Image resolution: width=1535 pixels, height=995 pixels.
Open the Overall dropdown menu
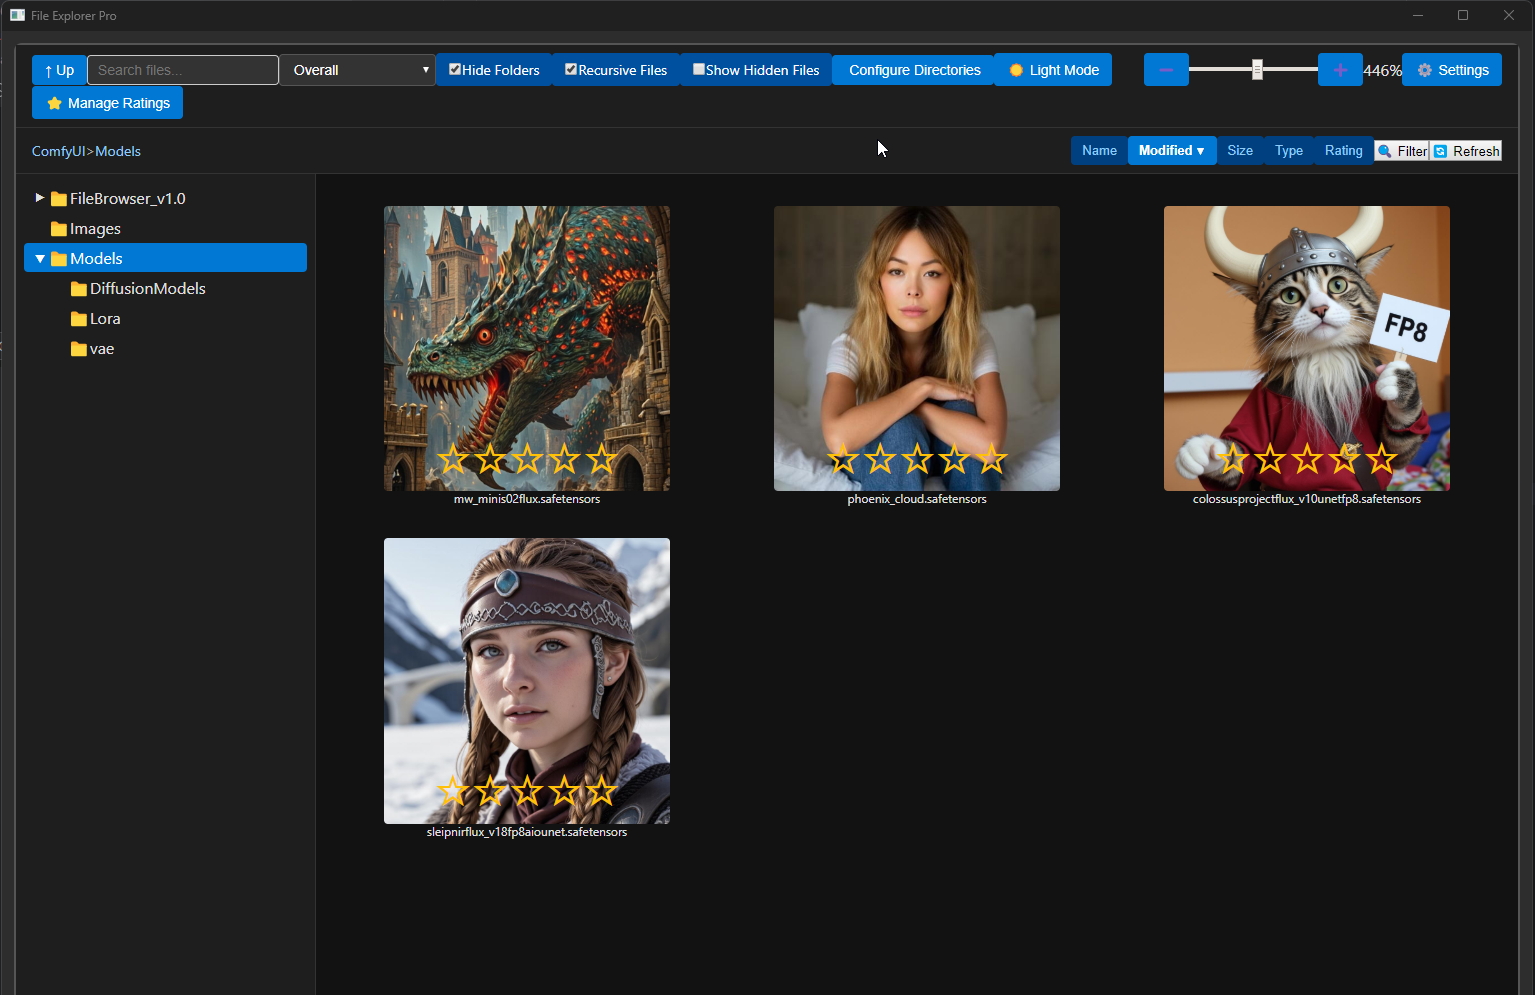pos(357,70)
